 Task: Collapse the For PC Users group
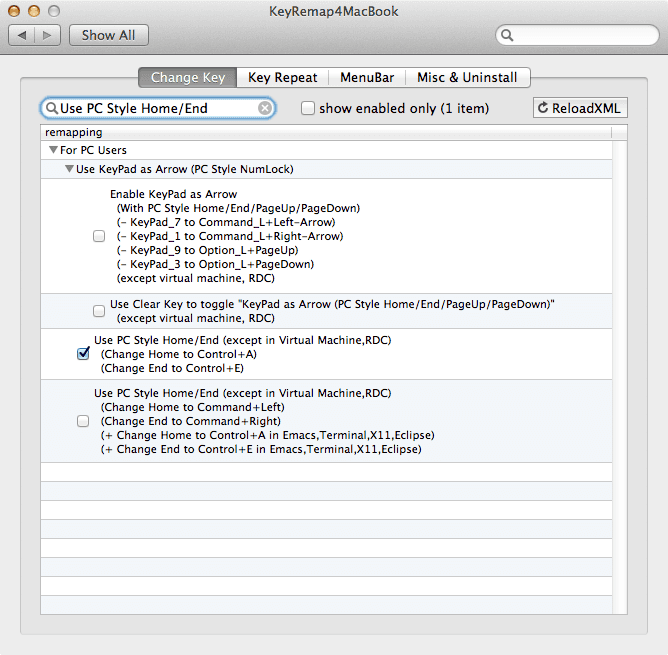(x=53, y=150)
